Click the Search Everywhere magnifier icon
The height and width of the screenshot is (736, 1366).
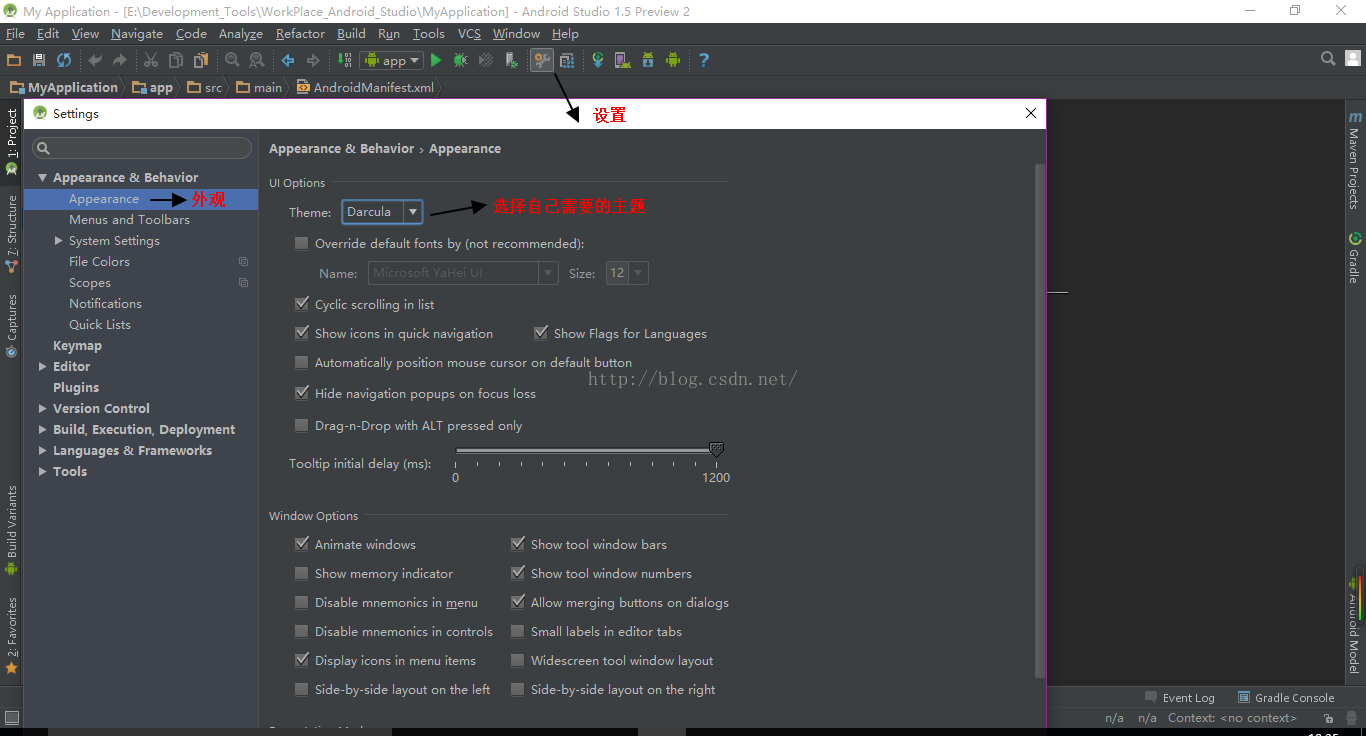tap(1328, 59)
